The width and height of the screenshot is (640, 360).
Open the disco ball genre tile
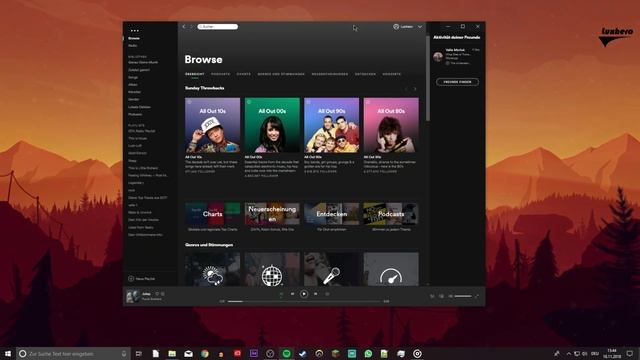click(272, 269)
